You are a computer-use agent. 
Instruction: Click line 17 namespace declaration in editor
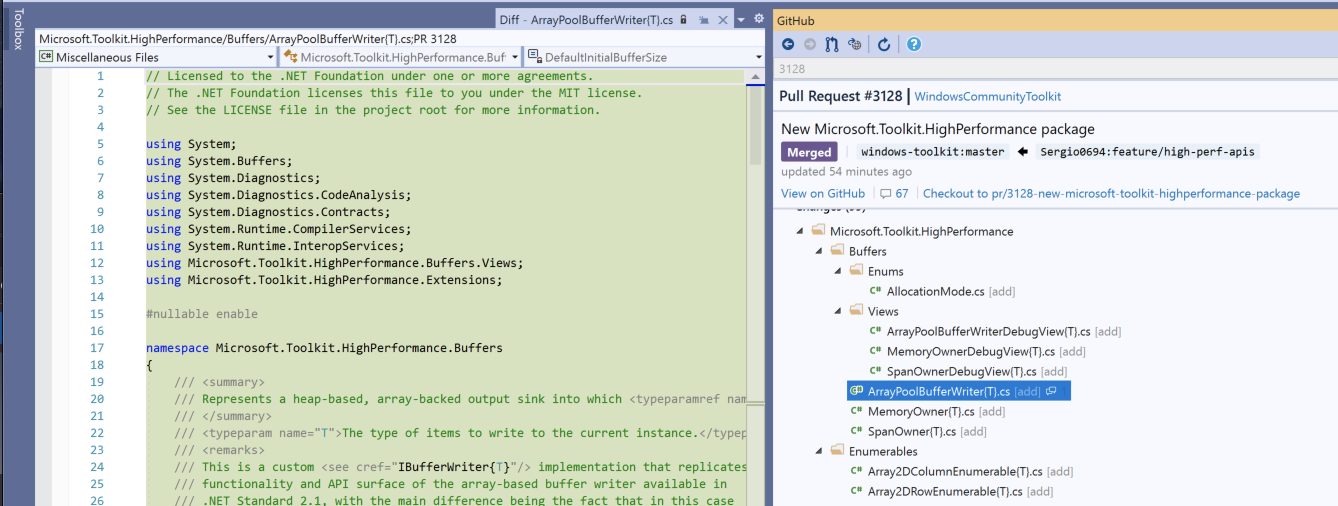click(x=324, y=348)
